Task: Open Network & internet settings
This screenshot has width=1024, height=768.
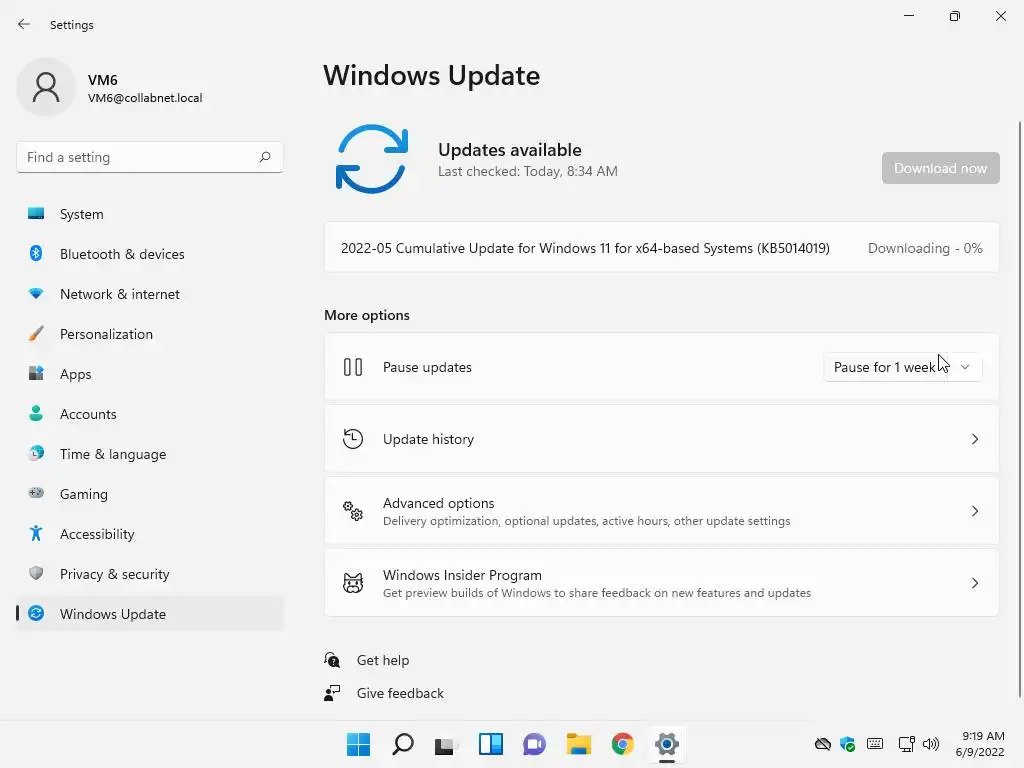Action: point(150,294)
